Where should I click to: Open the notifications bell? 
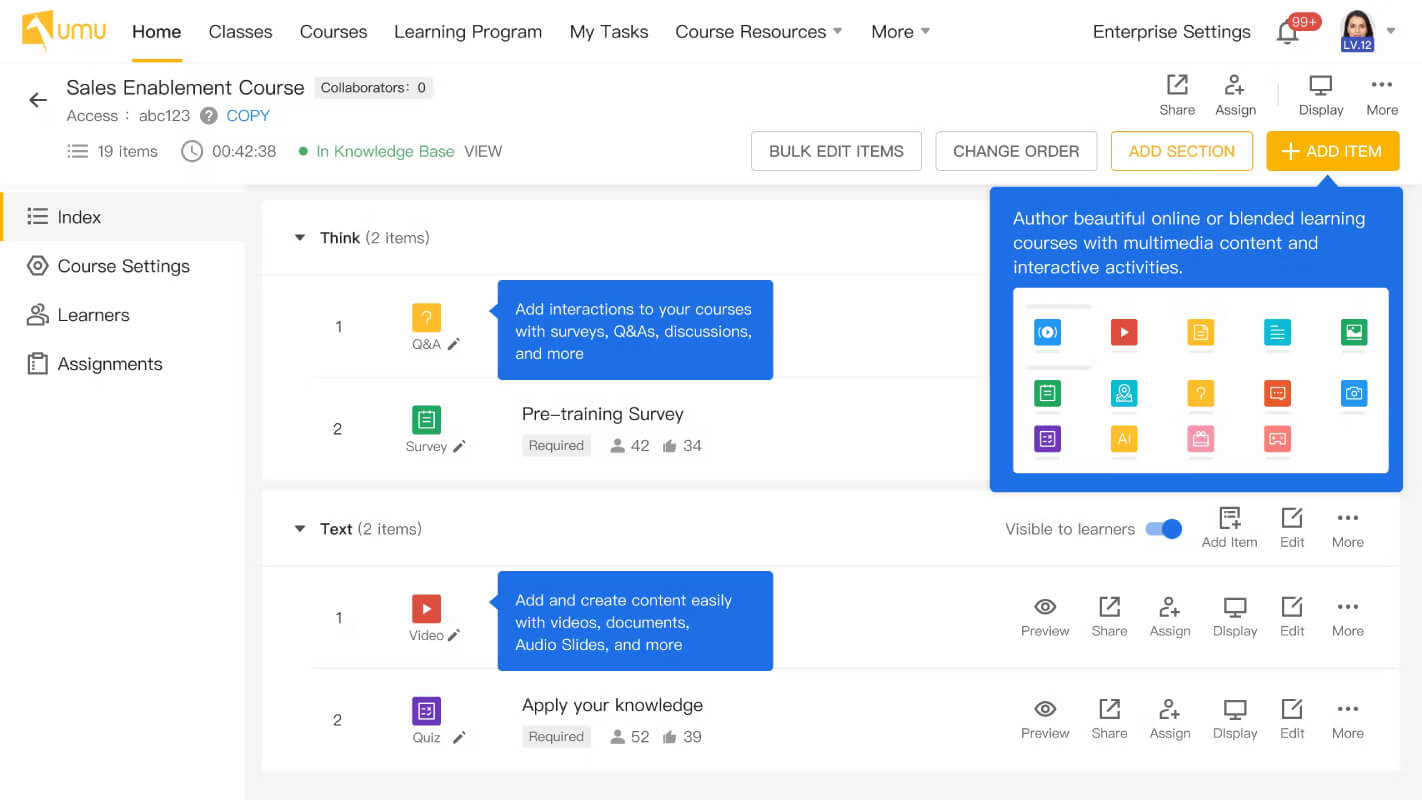(x=1288, y=33)
